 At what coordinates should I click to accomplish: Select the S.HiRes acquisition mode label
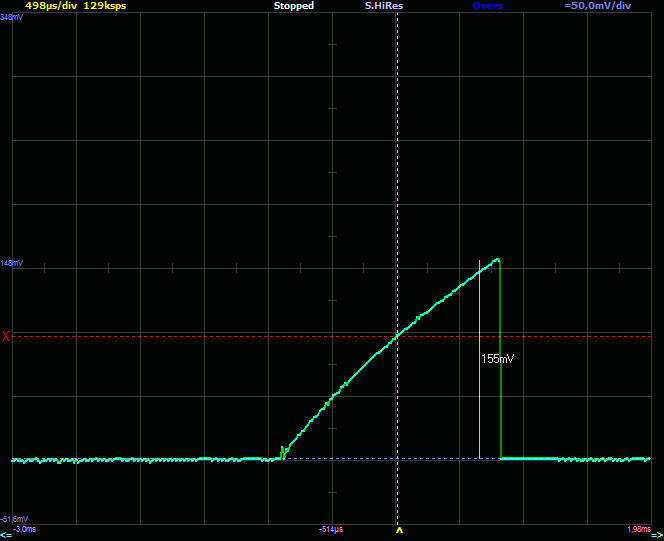(384, 6)
